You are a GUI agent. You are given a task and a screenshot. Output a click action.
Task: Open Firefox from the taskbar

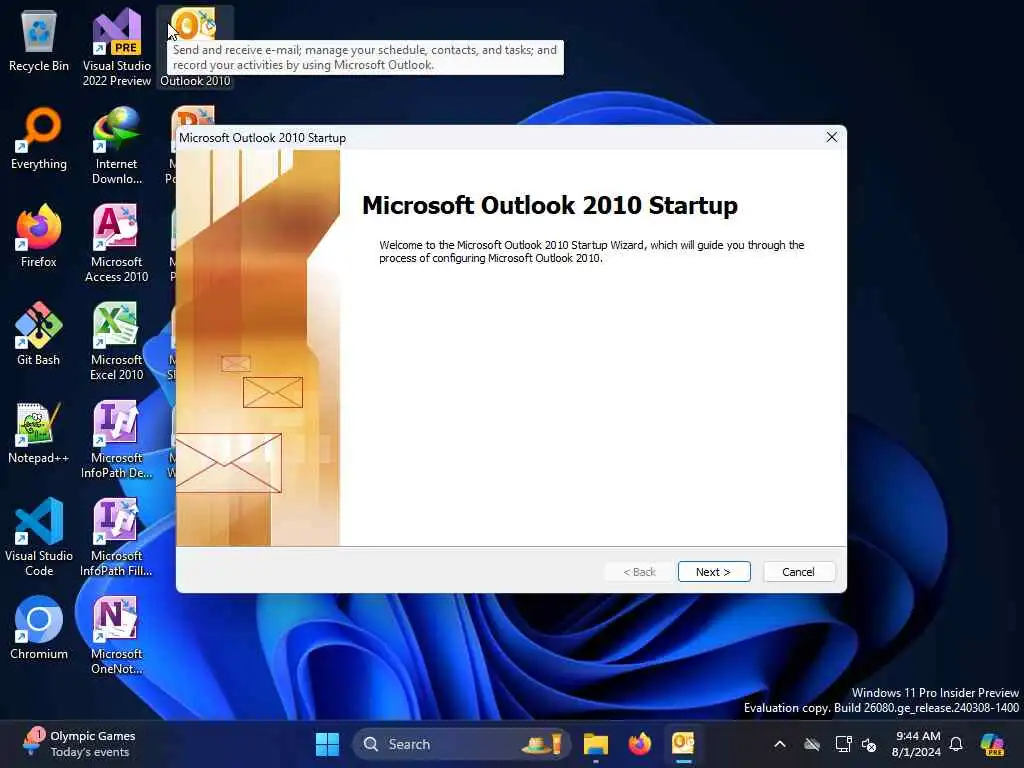[x=639, y=744]
